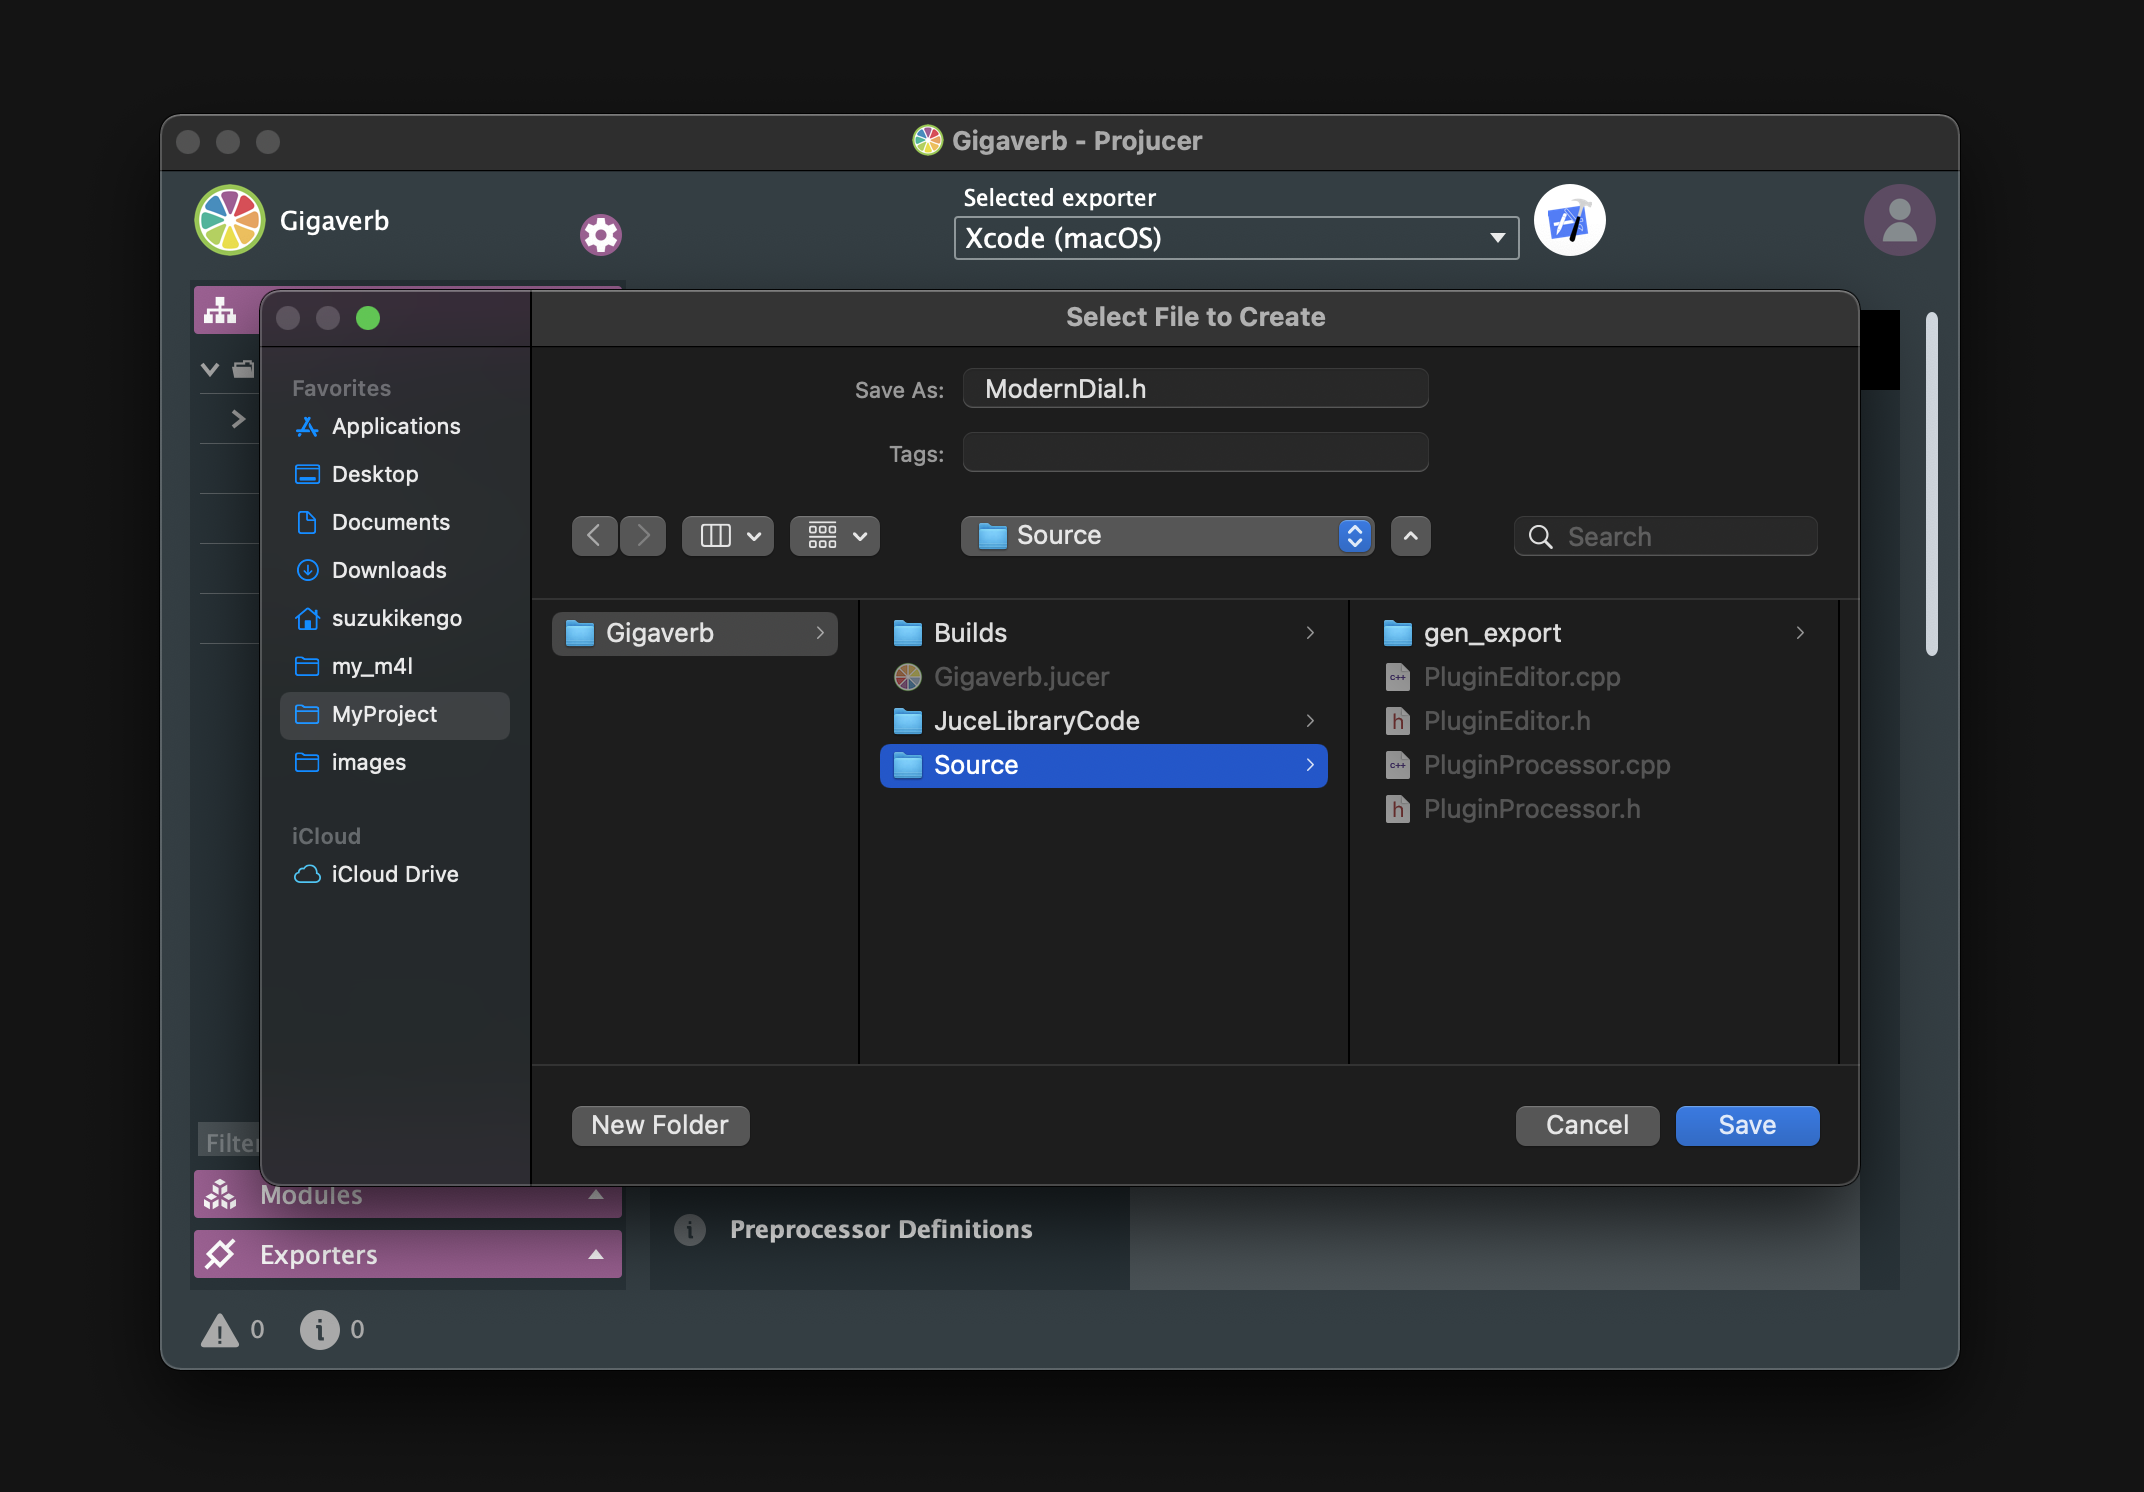Image resolution: width=2144 pixels, height=1492 pixels.
Task: Zoom the file dialog green button
Action: [368, 318]
